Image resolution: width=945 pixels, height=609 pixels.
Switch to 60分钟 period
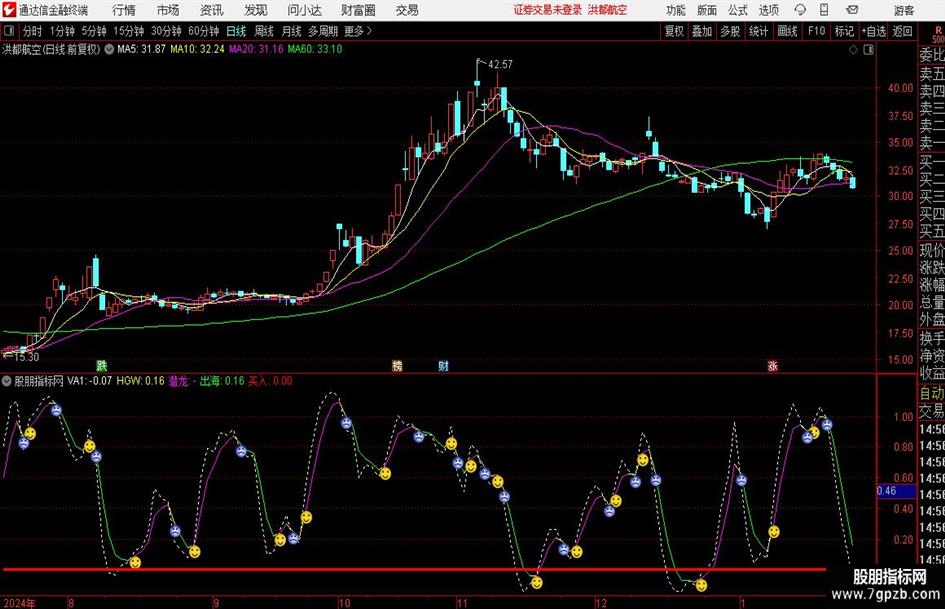204,31
